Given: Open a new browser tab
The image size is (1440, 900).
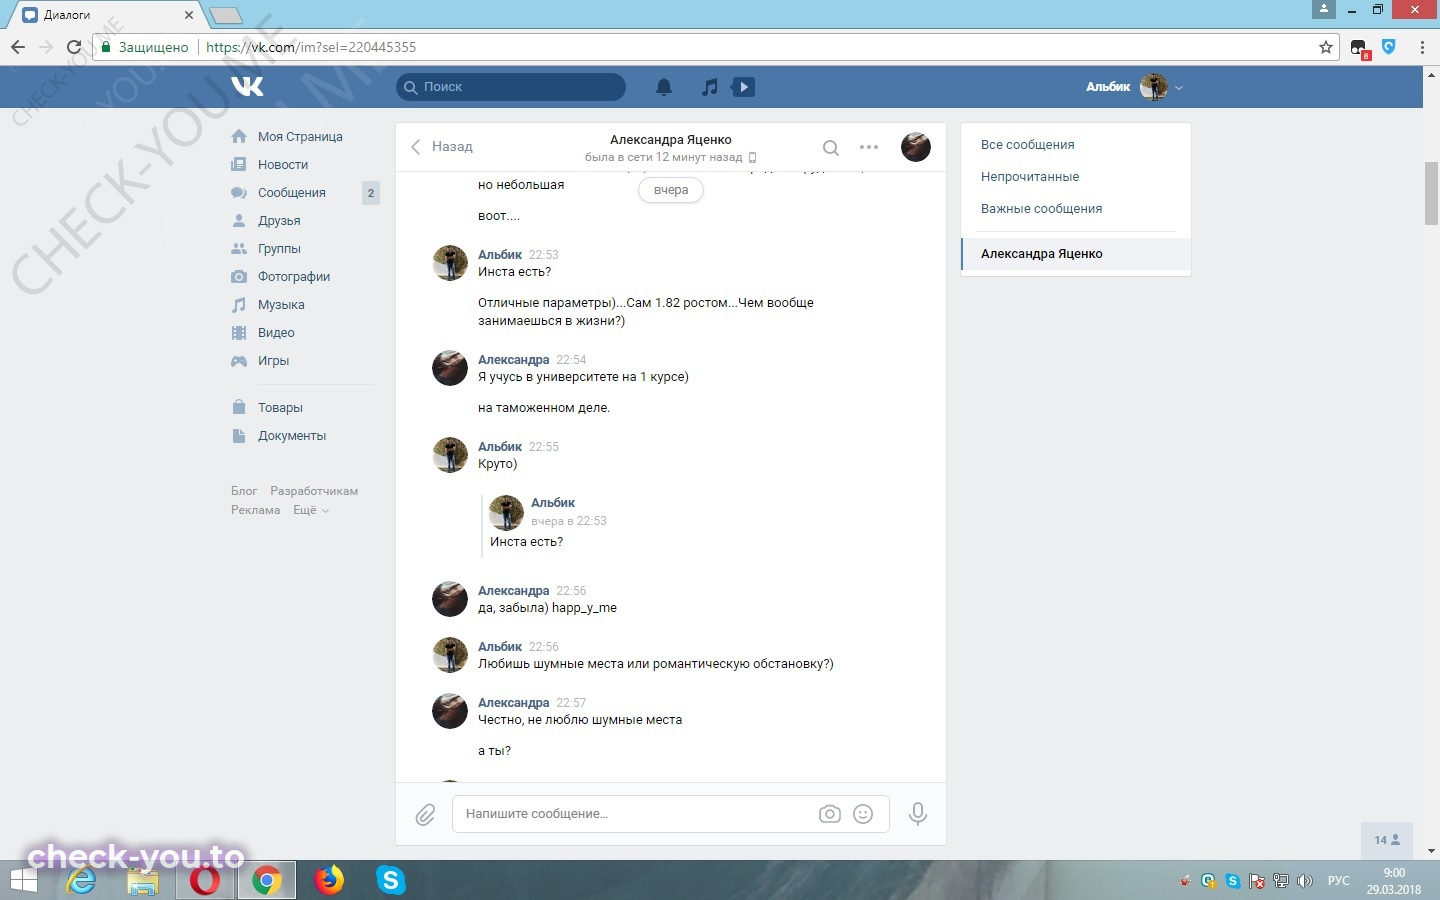Looking at the screenshot, I should coord(226,15).
